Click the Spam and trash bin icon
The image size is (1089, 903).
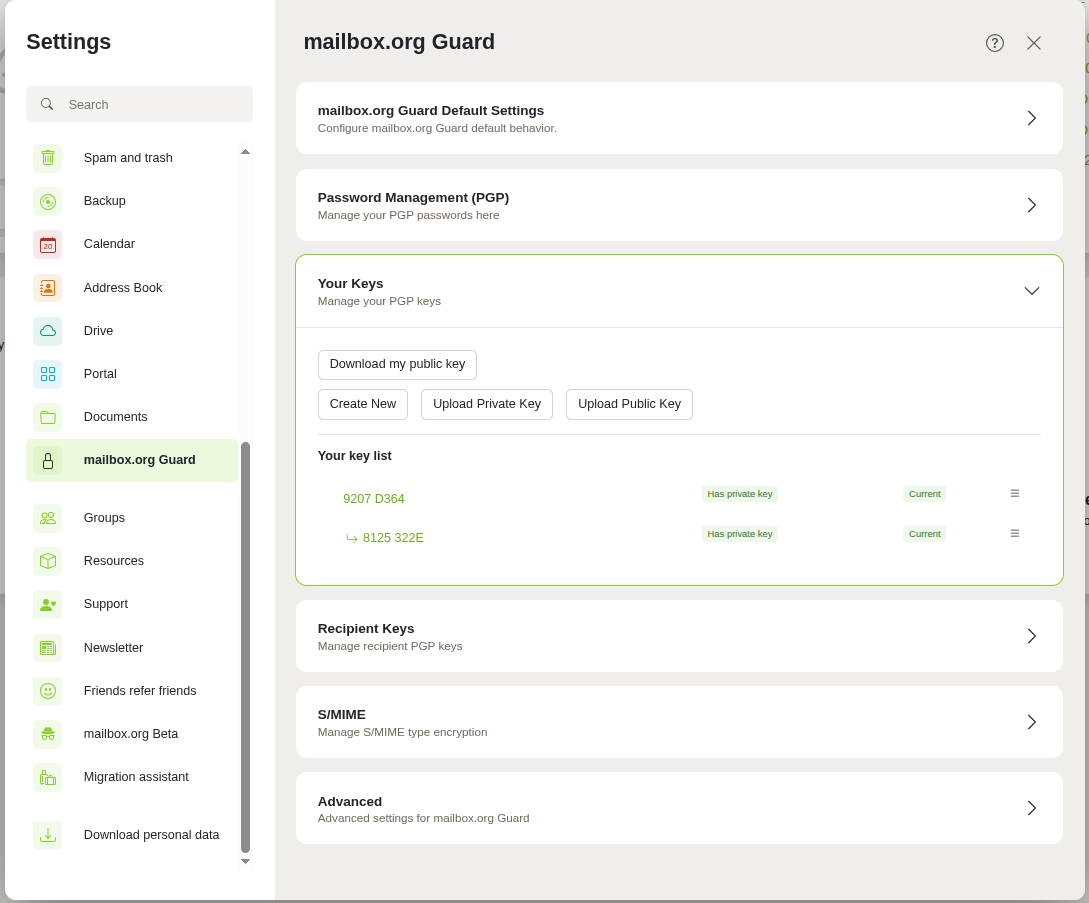pyautogui.click(x=48, y=158)
